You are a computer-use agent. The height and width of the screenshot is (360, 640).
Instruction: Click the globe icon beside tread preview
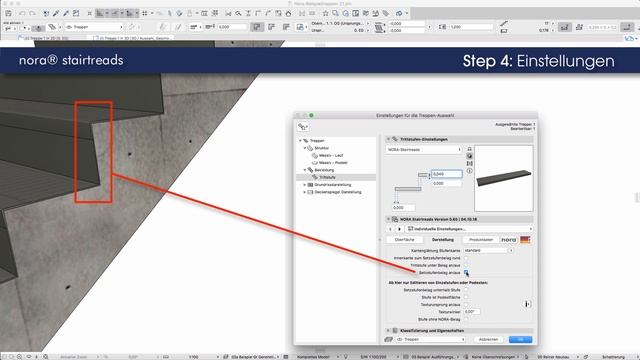tap(469, 156)
